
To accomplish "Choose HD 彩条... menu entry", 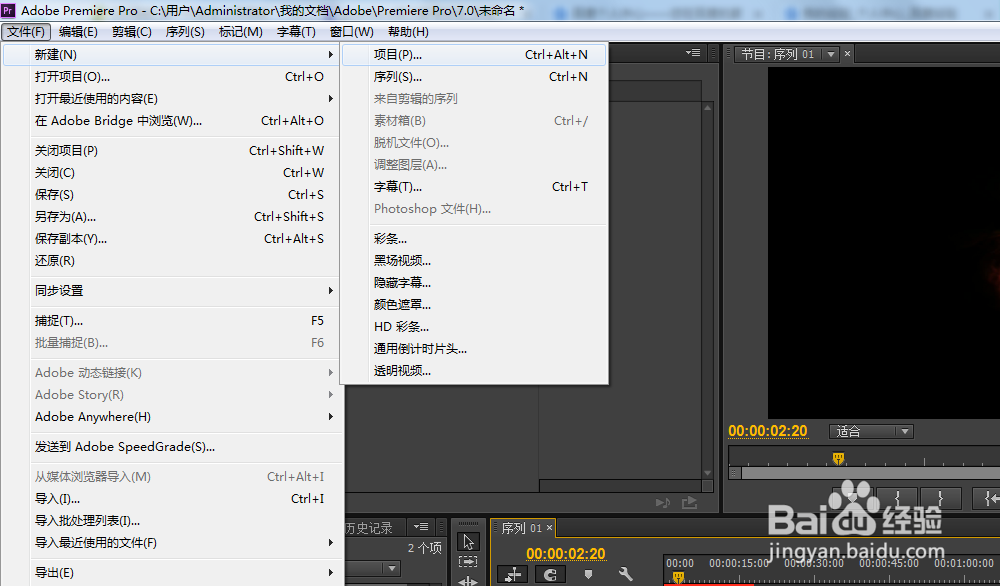I will pos(474,326).
